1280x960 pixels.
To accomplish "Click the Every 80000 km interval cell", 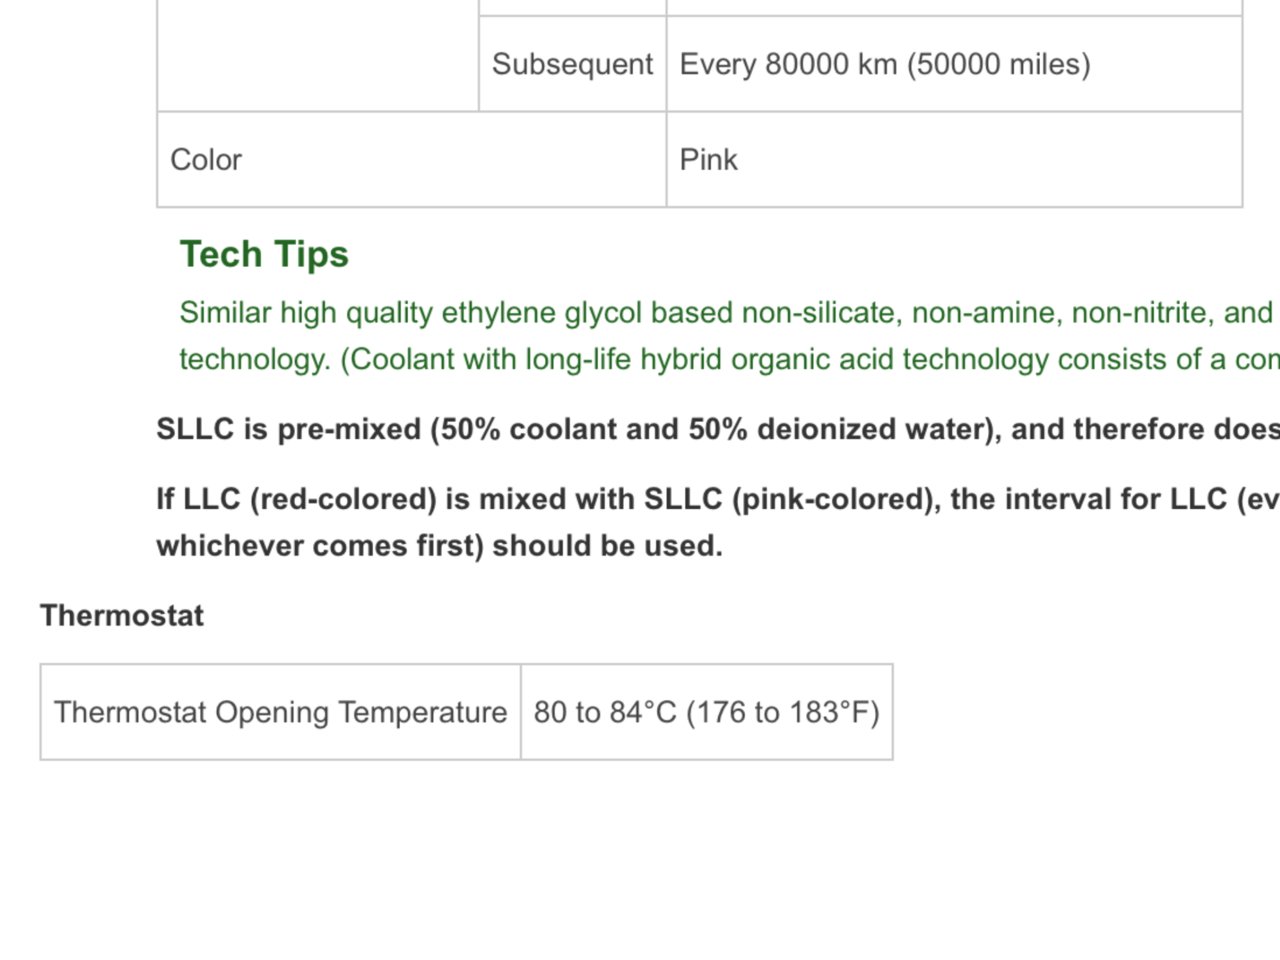I will pyautogui.click(x=954, y=64).
